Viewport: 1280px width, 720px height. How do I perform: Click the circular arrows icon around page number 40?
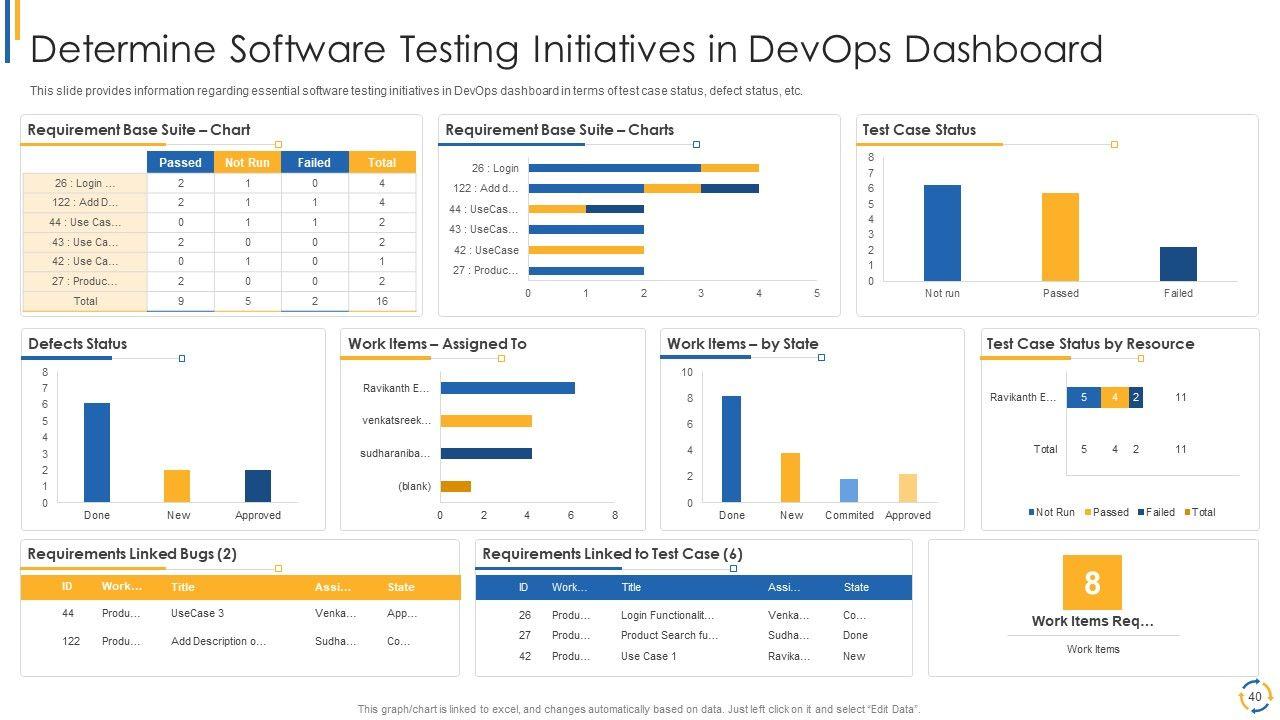pyautogui.click(x=1255, y=696)
